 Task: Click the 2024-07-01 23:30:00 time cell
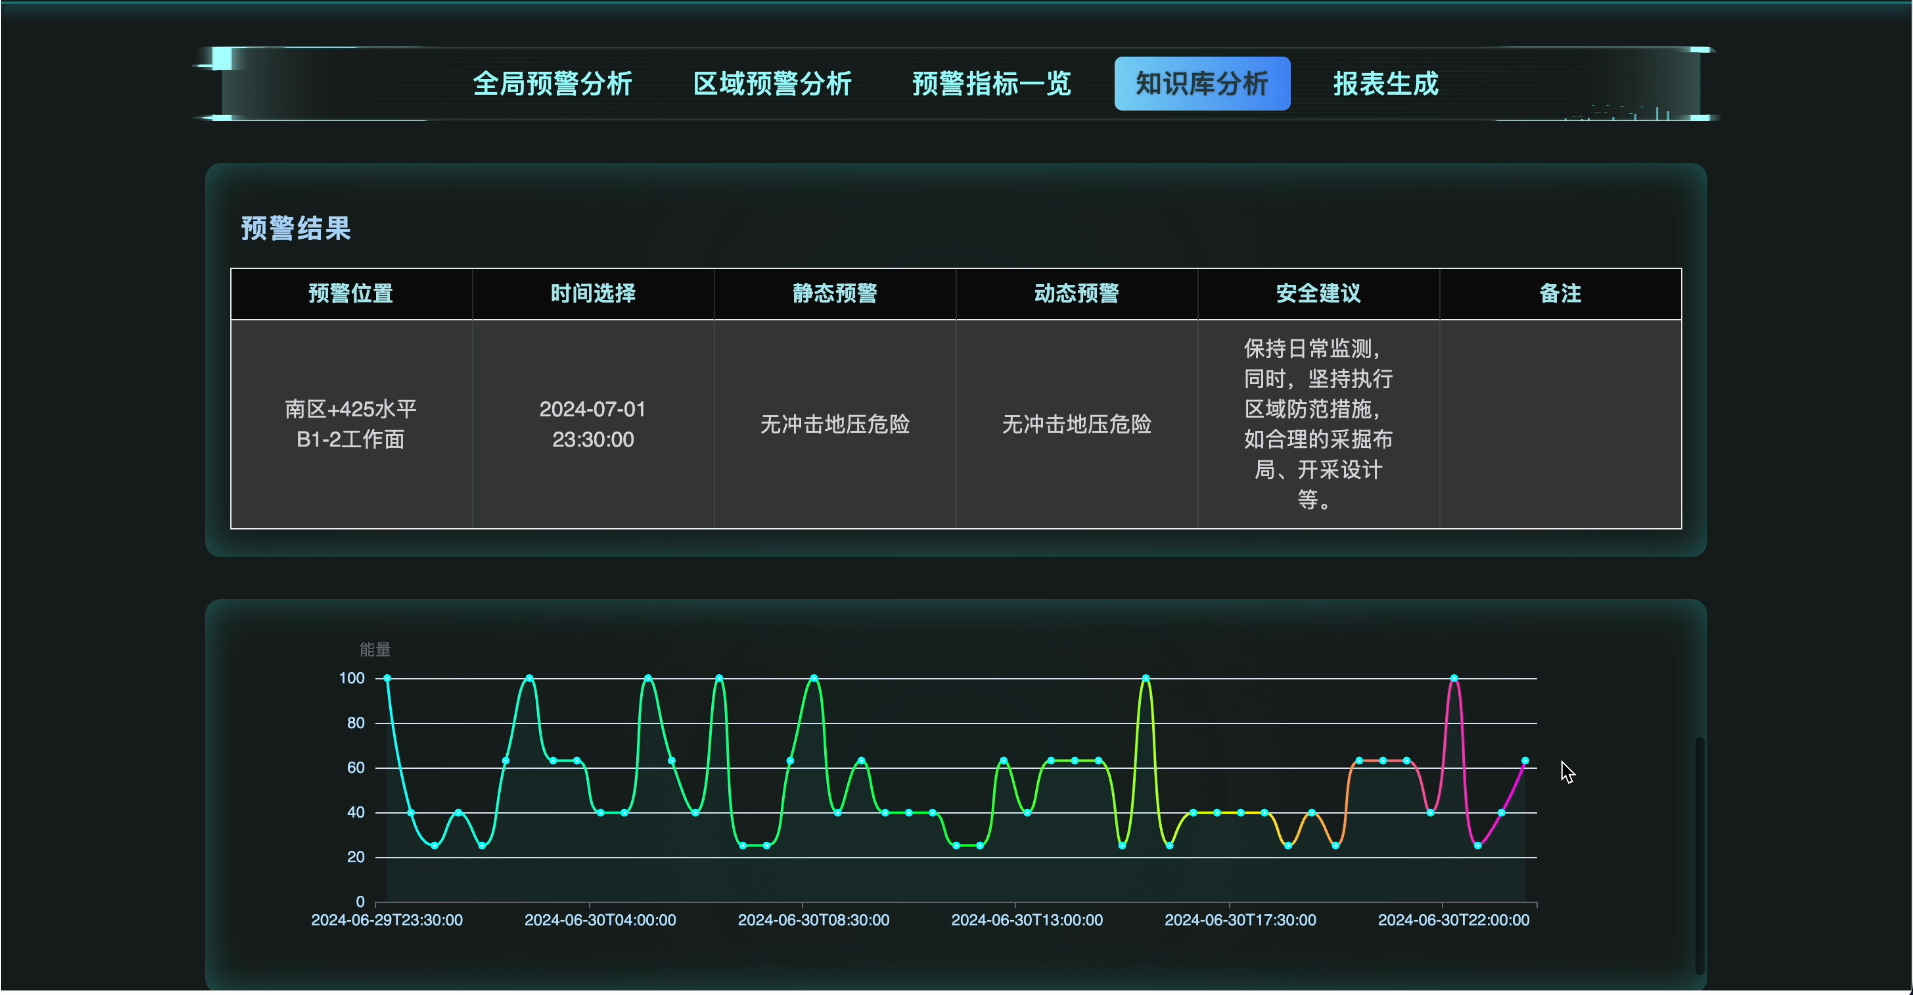[x=593, y=424]
